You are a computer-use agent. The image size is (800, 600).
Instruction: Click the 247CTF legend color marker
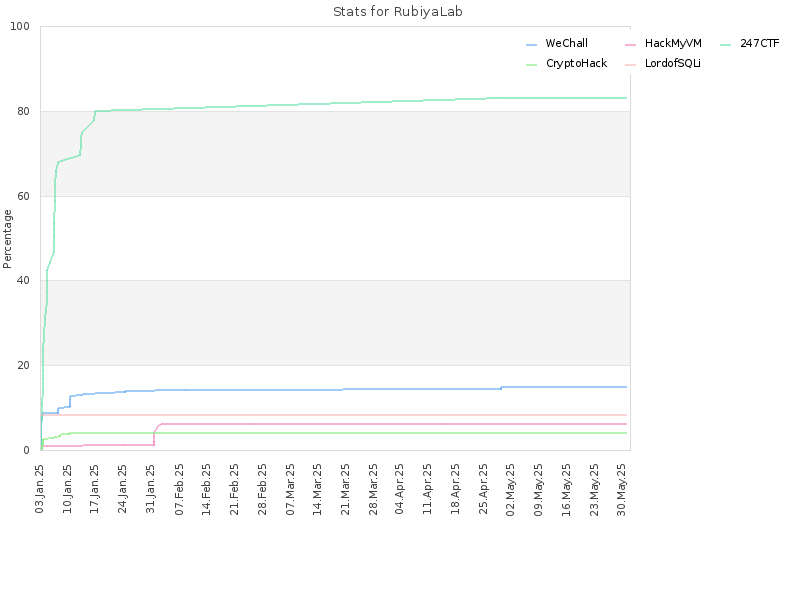[726, 45]
